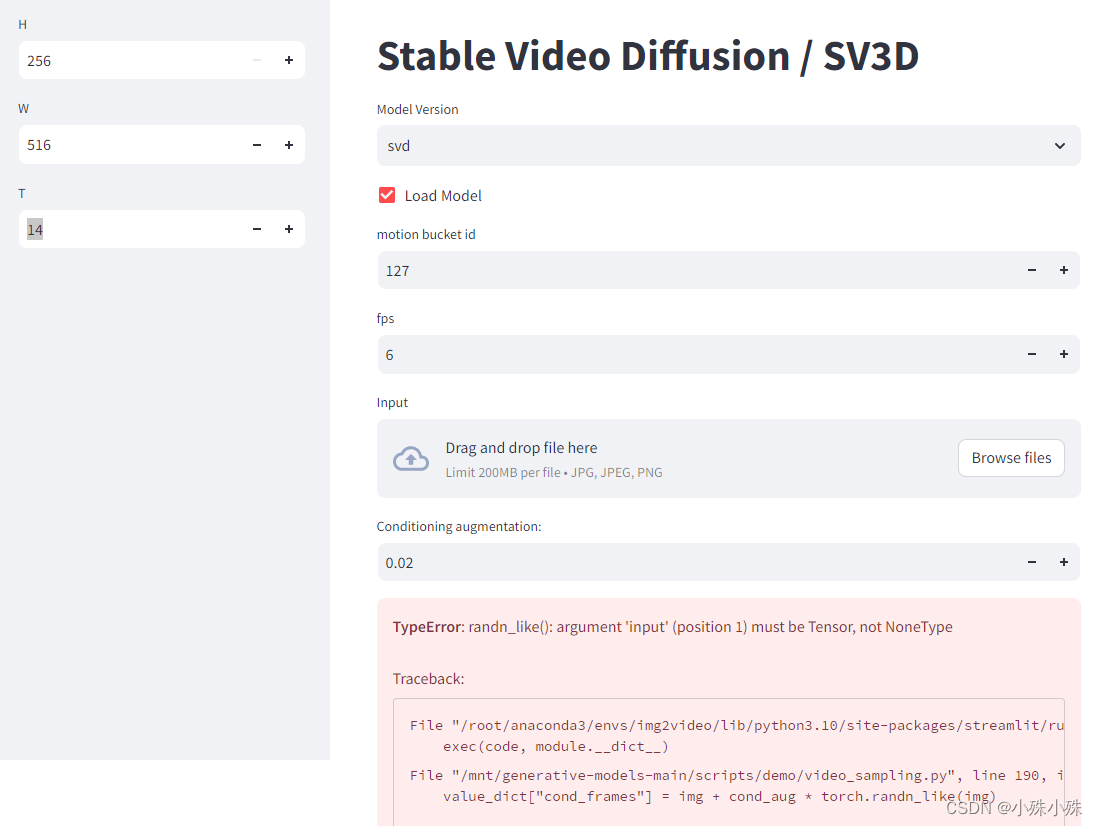
Task: Increase the H value with plus button
Action: [x=289, y=60]
